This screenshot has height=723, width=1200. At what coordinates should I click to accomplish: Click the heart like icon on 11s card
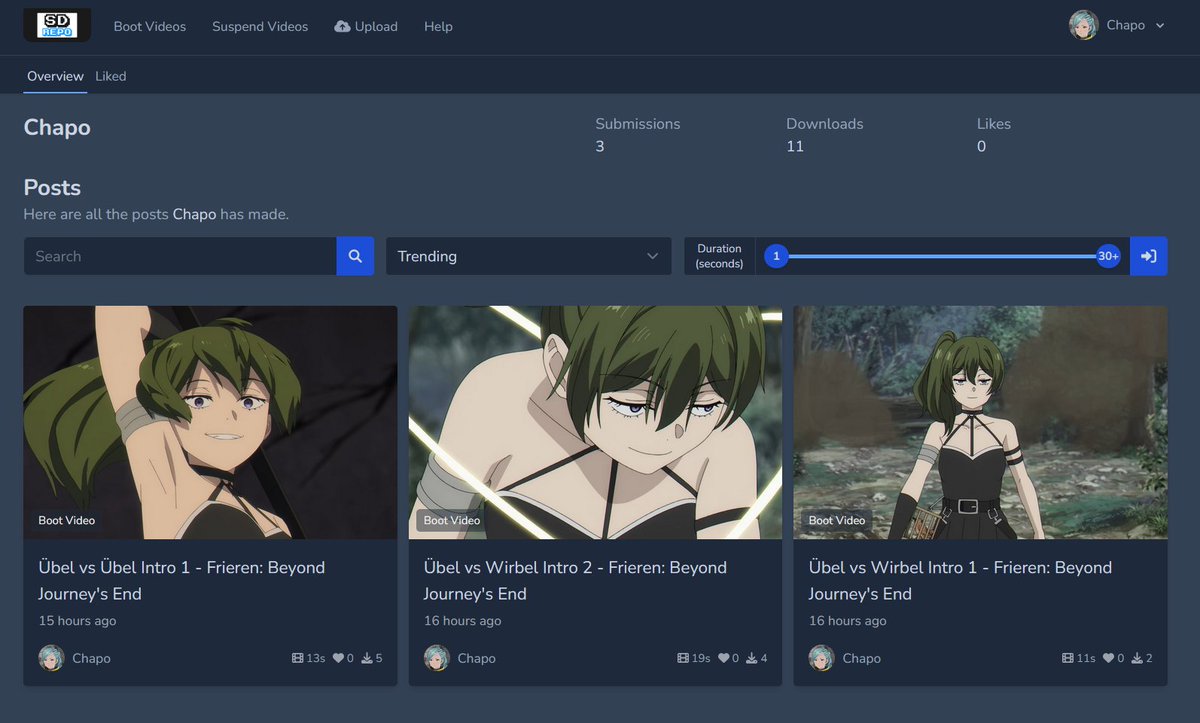tap(1108, 658)
